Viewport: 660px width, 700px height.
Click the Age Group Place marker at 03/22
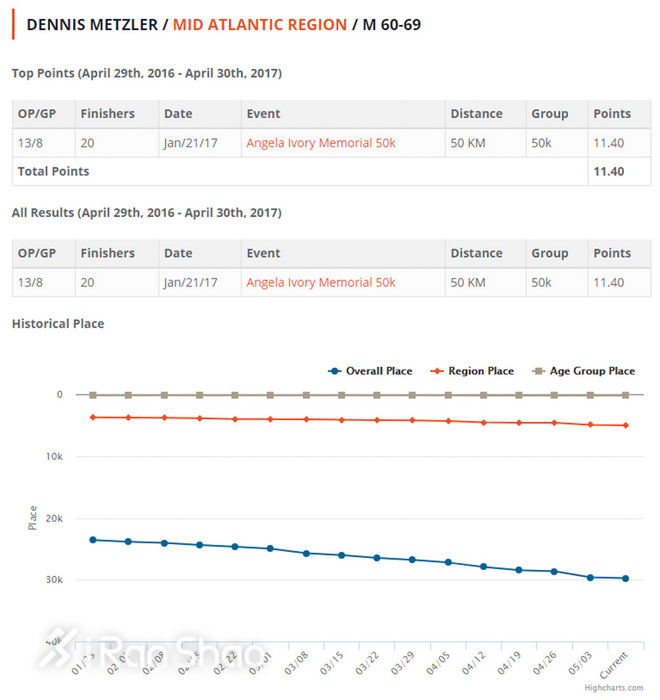point(377,395)
